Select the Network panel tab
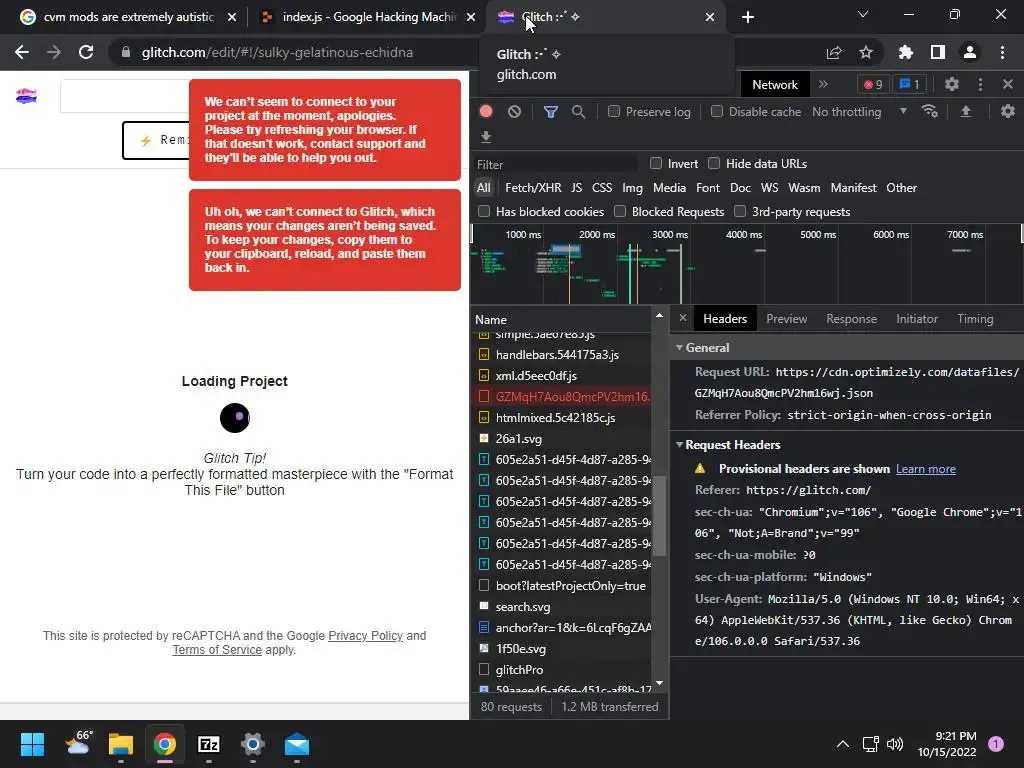The width and height of the screenshot is (1024, 768). tap(775, 84)
